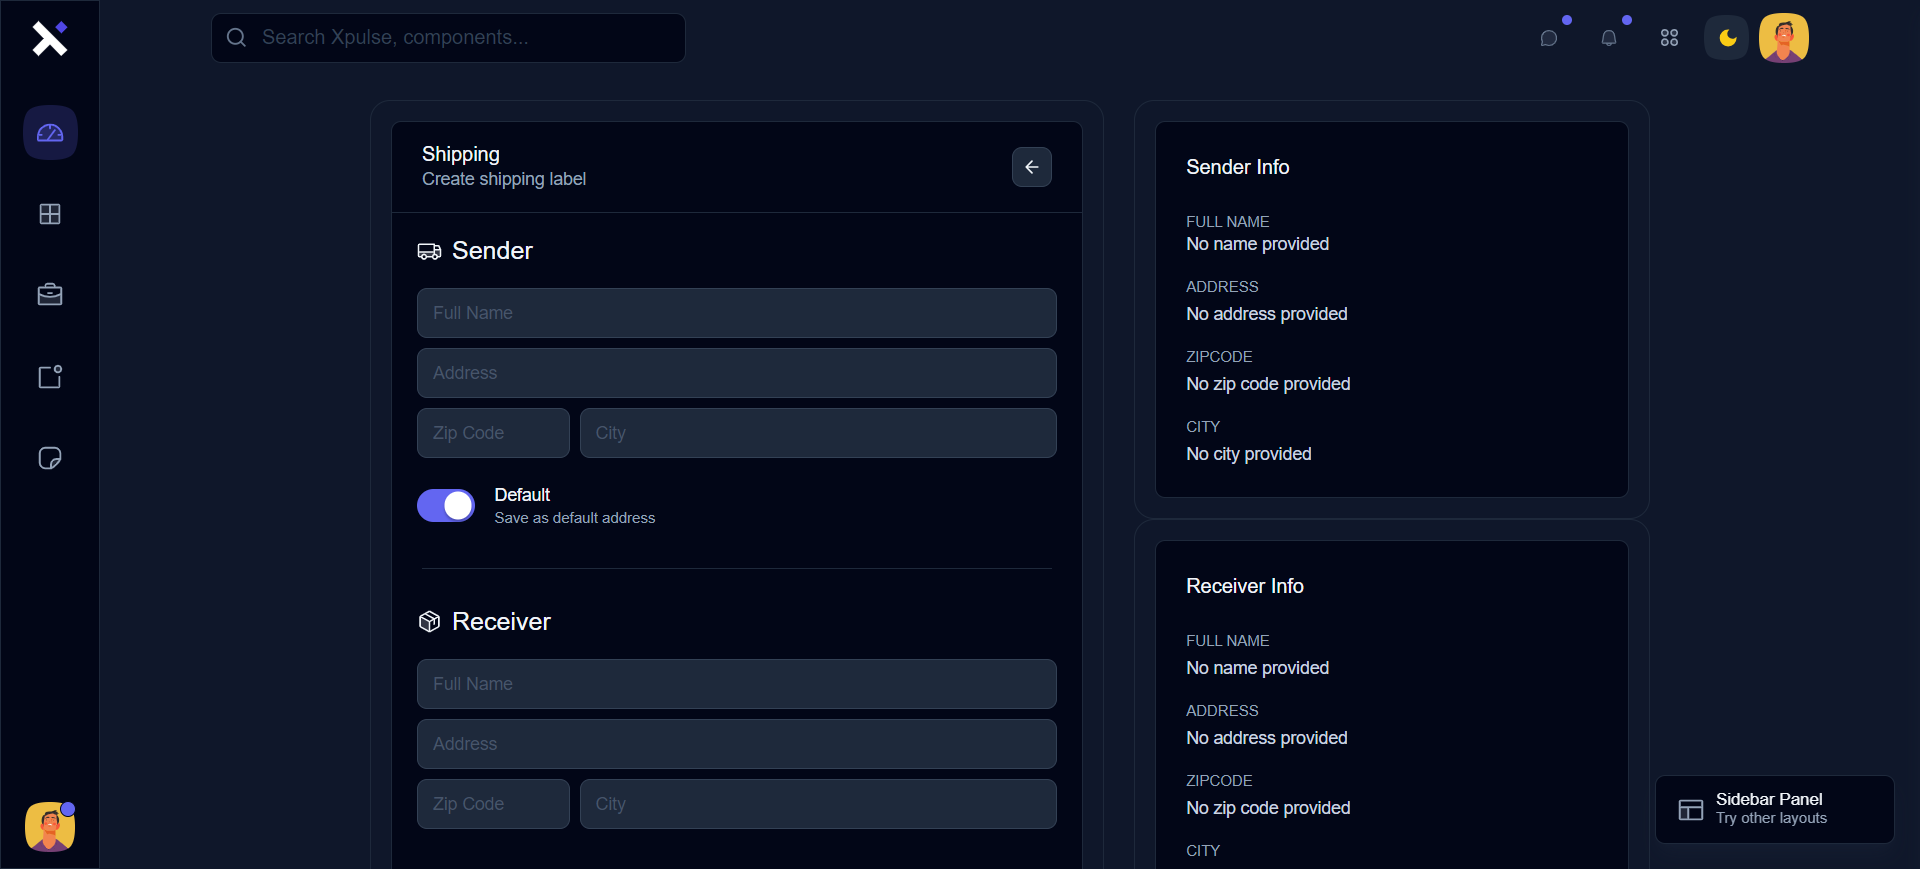Open the notifications bell icon
Image resolution: width=1920 pixels, height=869 pixels.
pos(1609,38)
